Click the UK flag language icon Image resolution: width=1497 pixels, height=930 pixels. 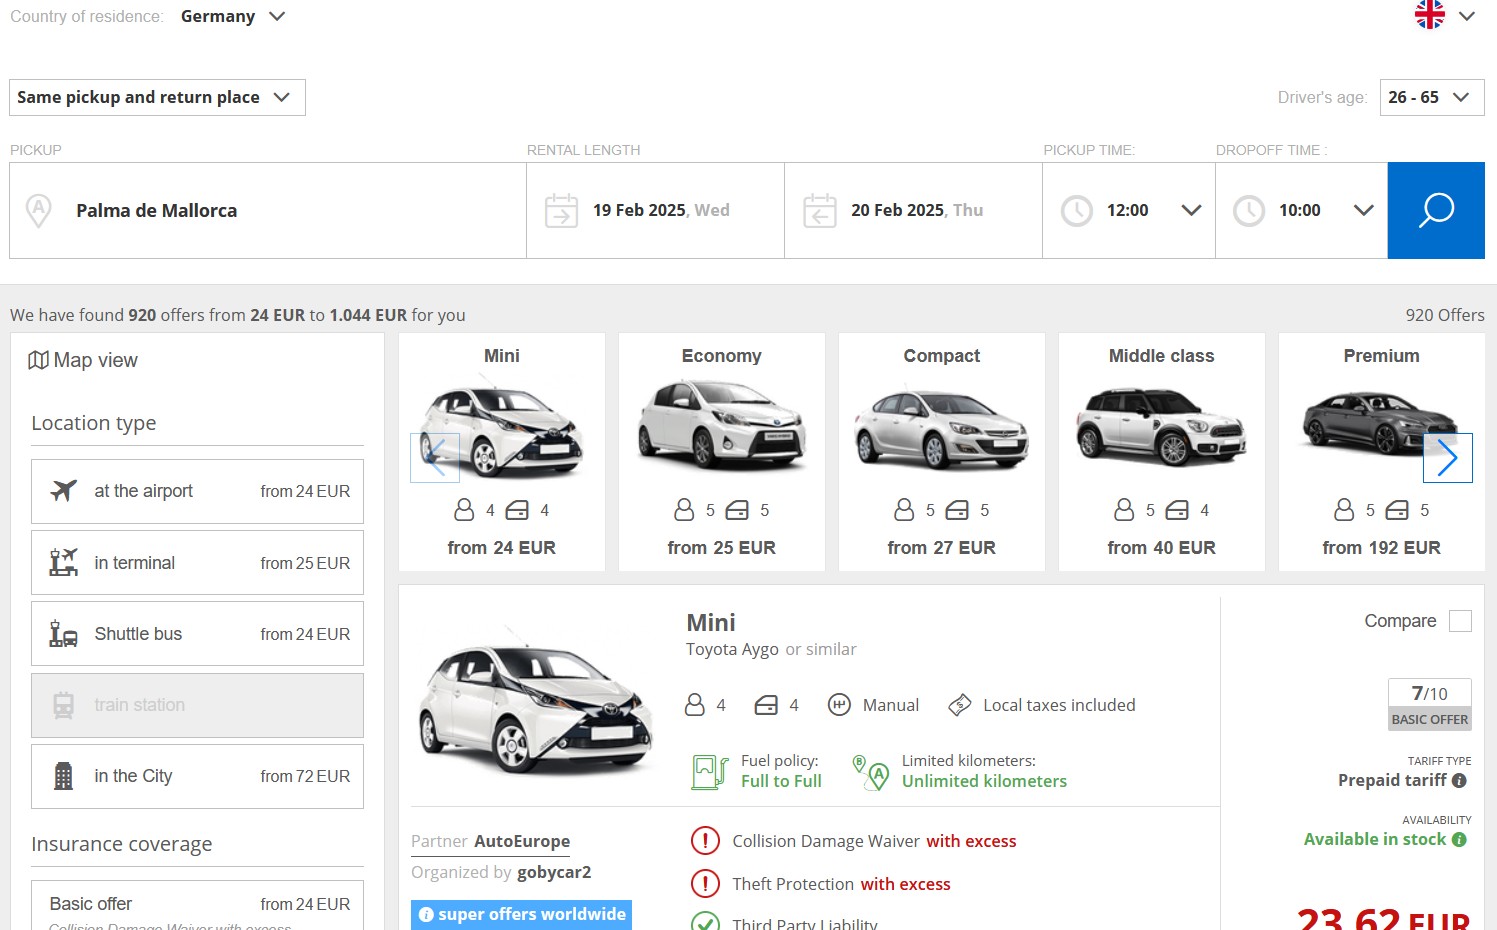pyautogui.click(x=1429, y=15)
